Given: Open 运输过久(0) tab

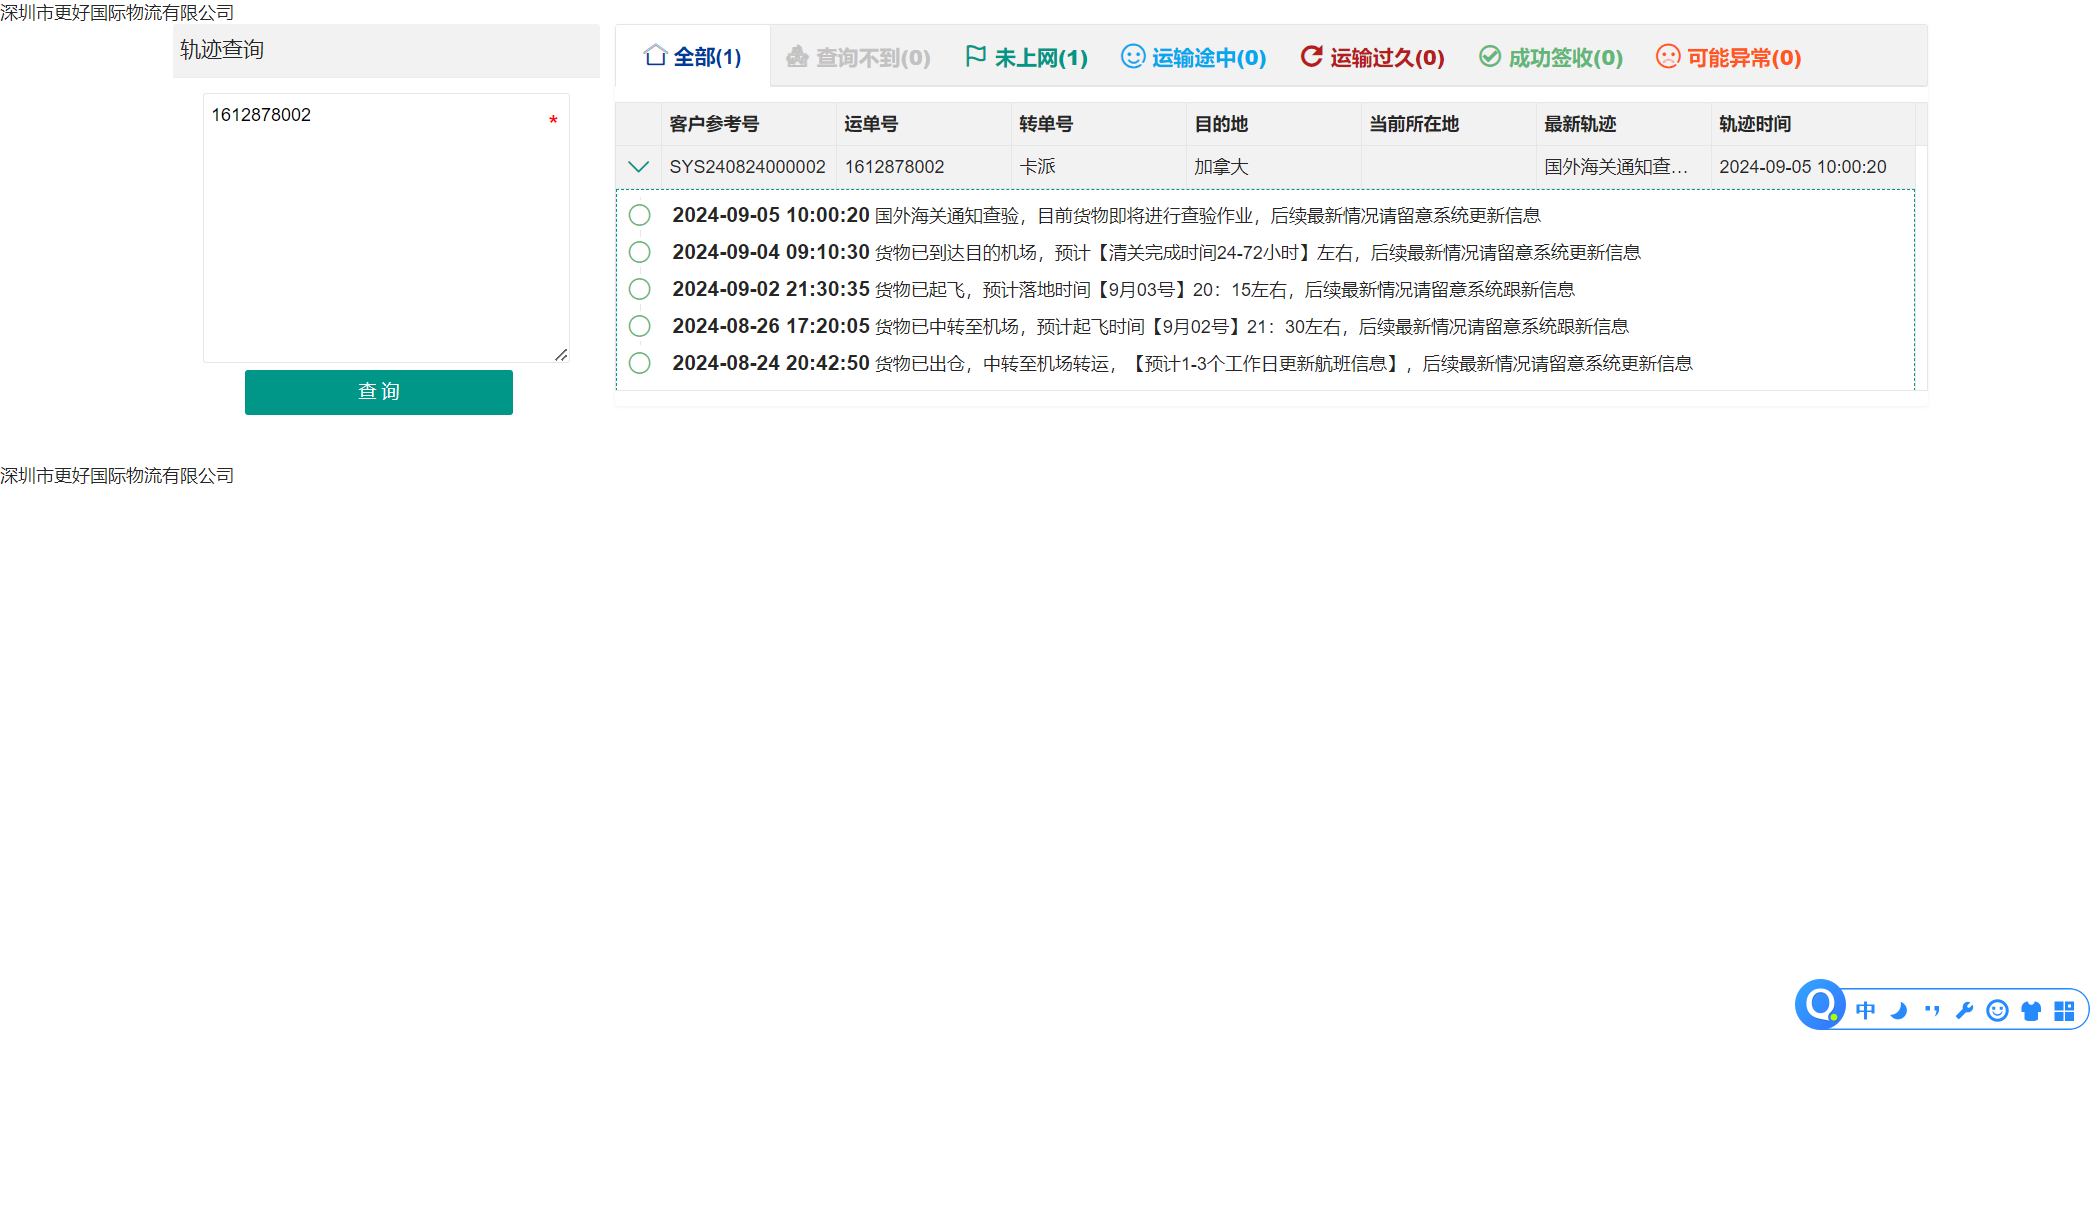Looking at the screenshot, I should (1373, 57).
